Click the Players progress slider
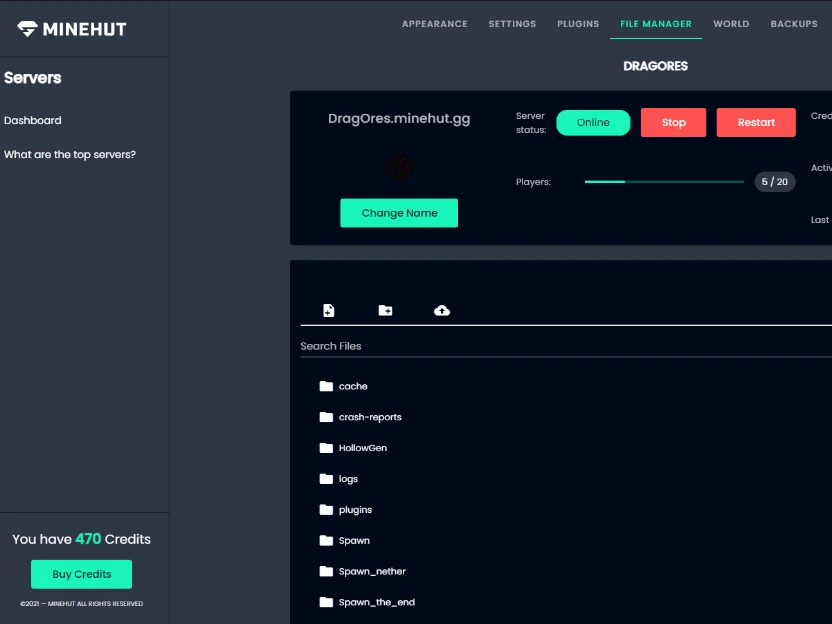This screenshot has width=832, height=624. click(x=664, y=182)
